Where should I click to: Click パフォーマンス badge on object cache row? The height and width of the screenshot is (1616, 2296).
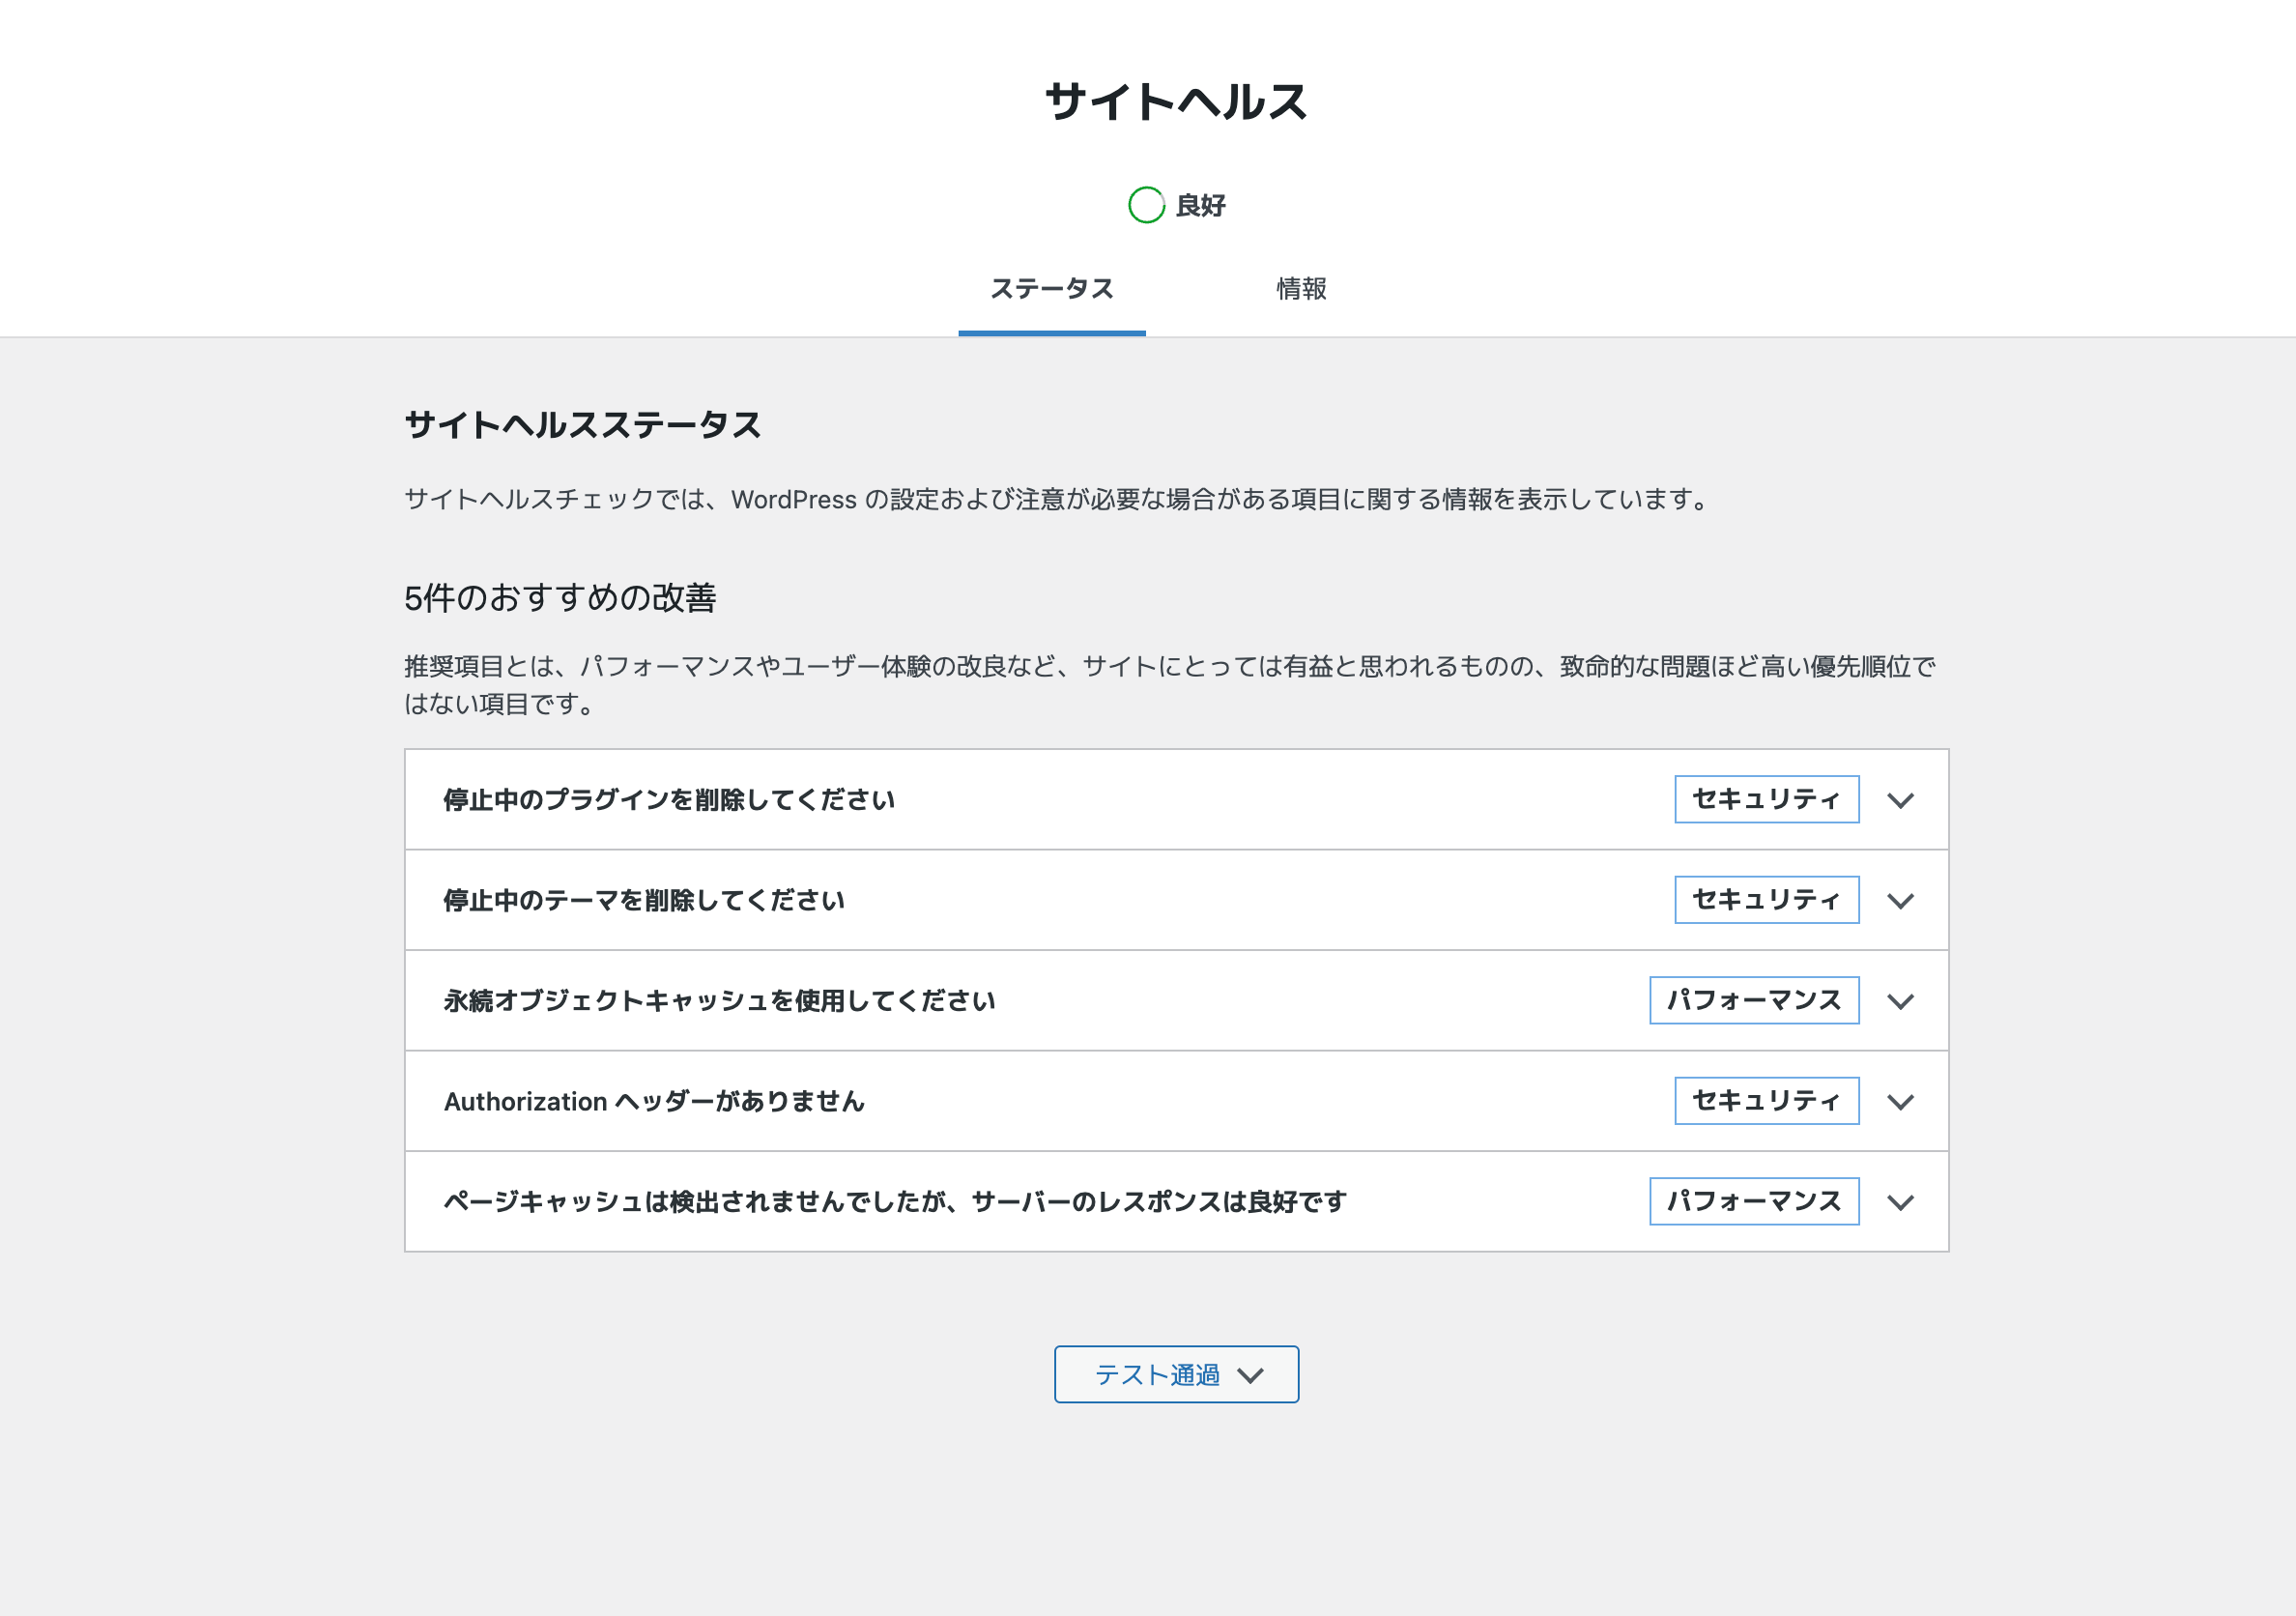tap(1754, 1000)
